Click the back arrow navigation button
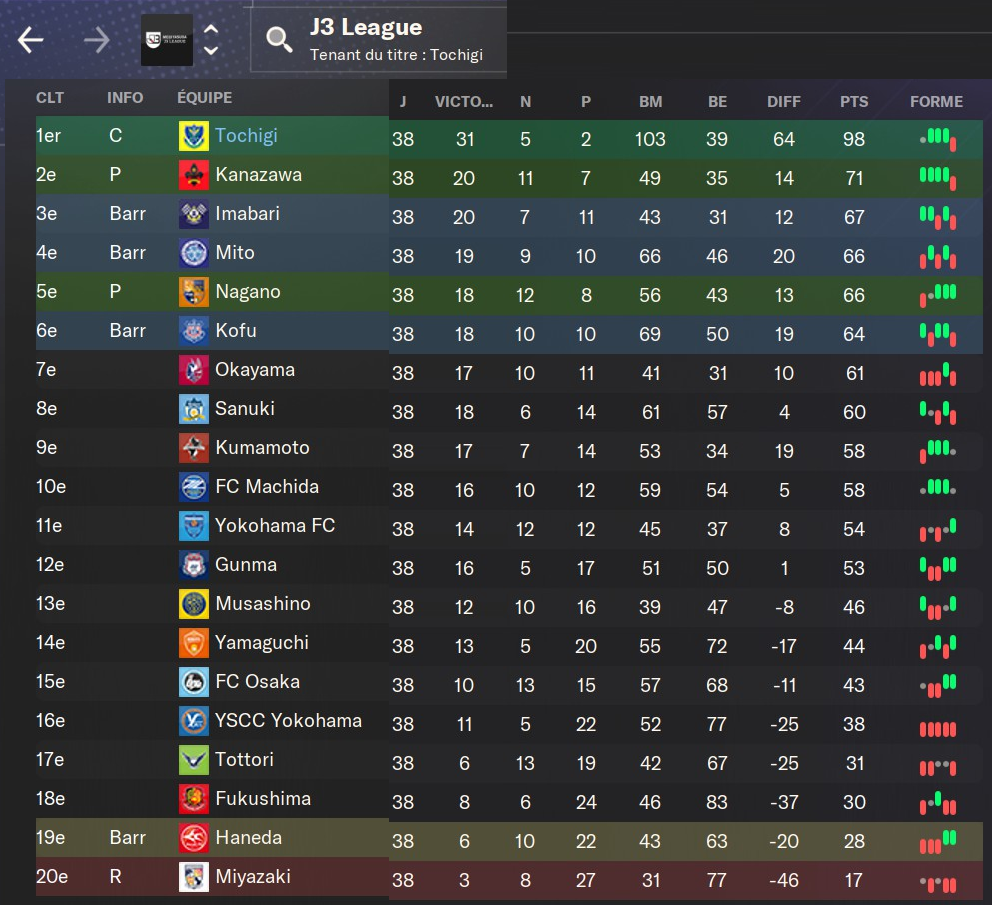Screen dimensions: 992x905 click(x=31, y=40)
